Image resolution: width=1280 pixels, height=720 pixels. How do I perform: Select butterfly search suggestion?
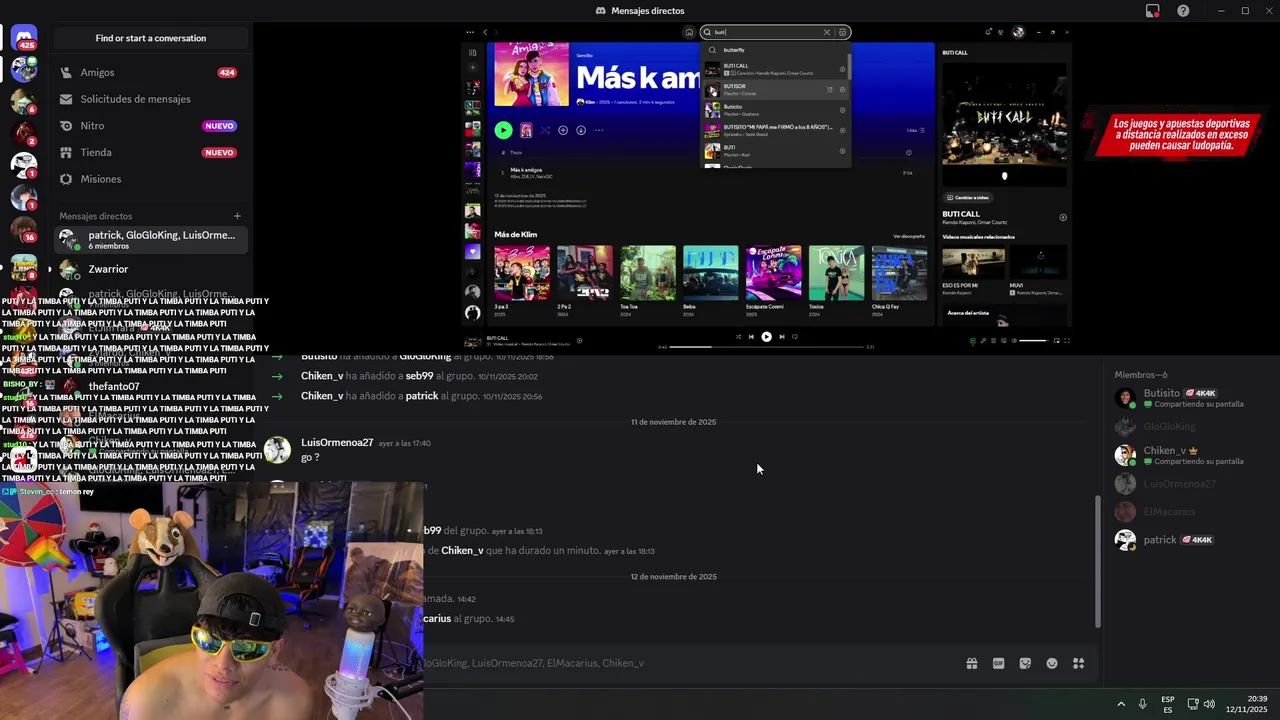tap(776, 49)
